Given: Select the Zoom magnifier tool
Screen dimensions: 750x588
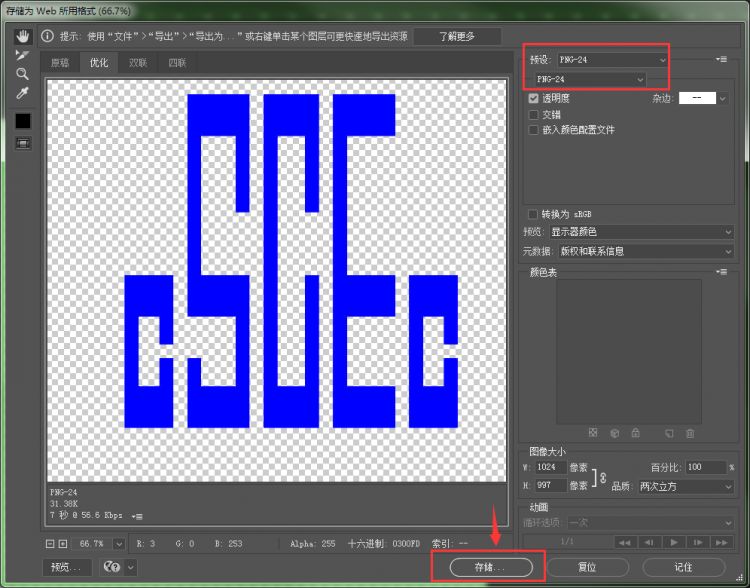Looking at the screenshot, I should coord(22,74).
